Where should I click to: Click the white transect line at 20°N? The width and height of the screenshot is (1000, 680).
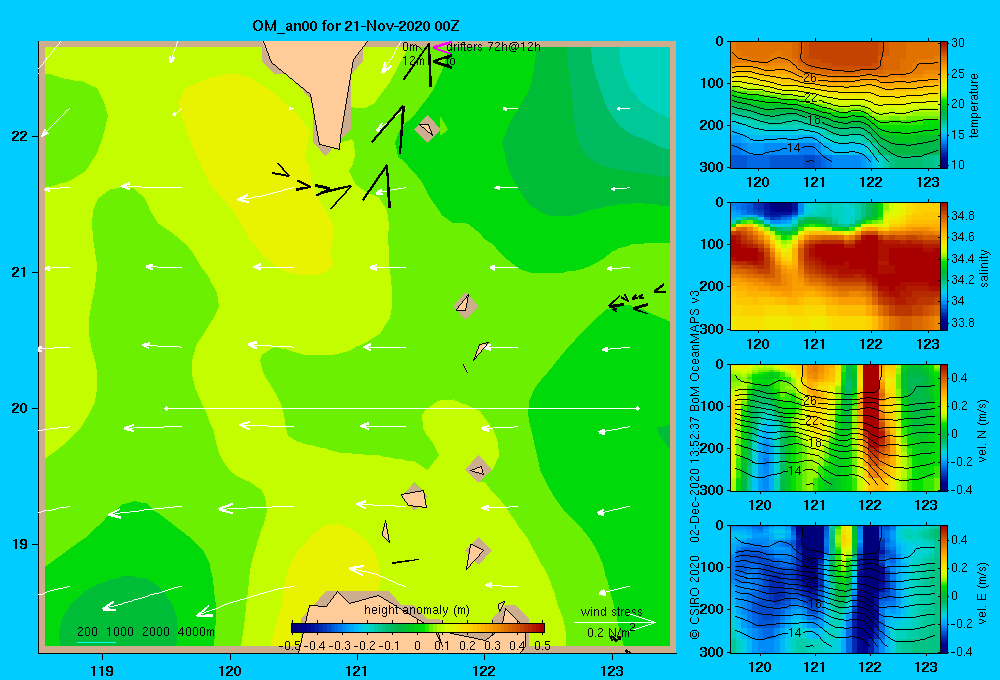[x=402, y=408]
